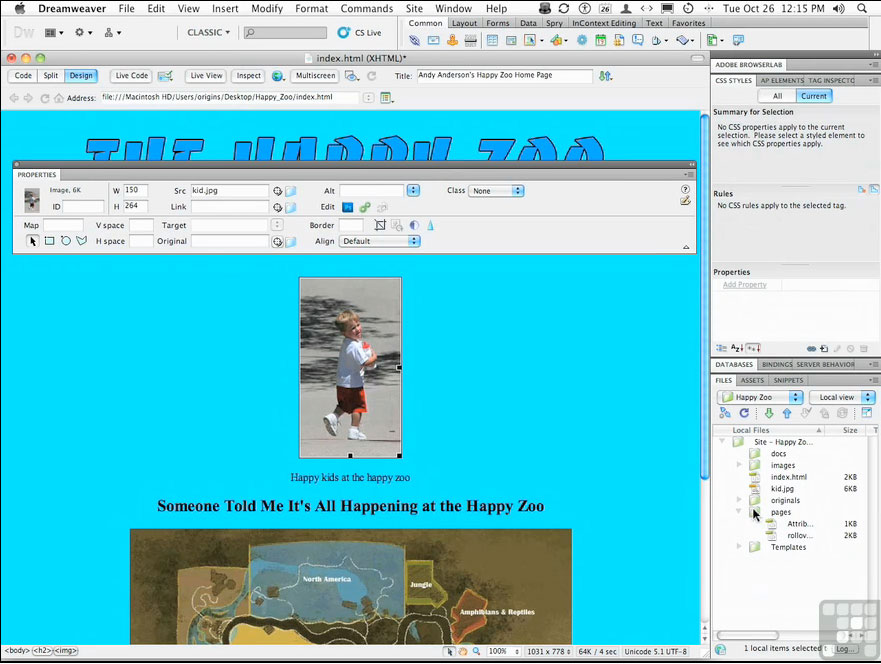Toggle the Live View button
Viewport: 881px width, 664px height.
206,76
